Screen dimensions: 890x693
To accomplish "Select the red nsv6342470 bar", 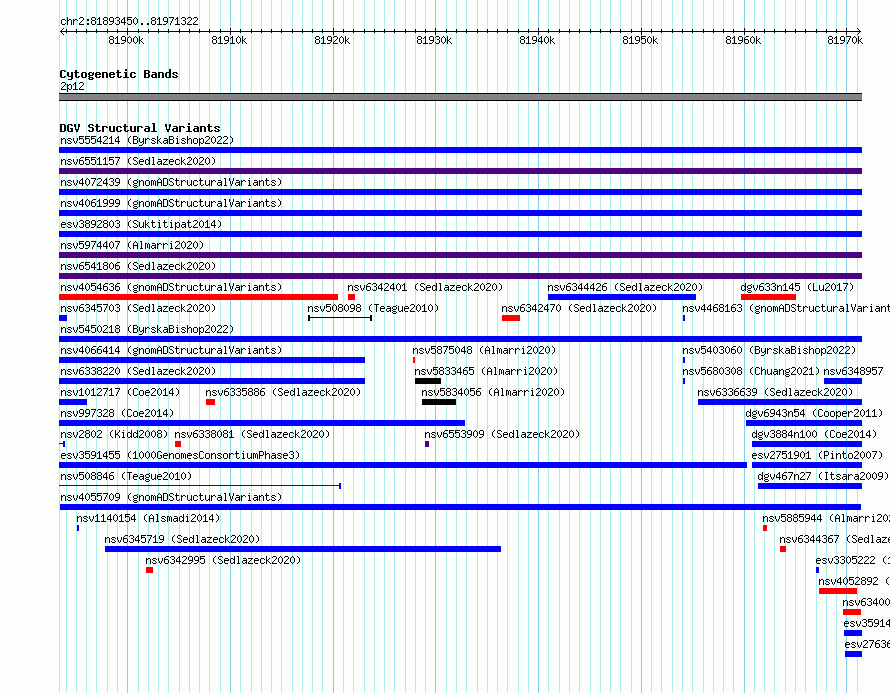I will click(511, 318).
